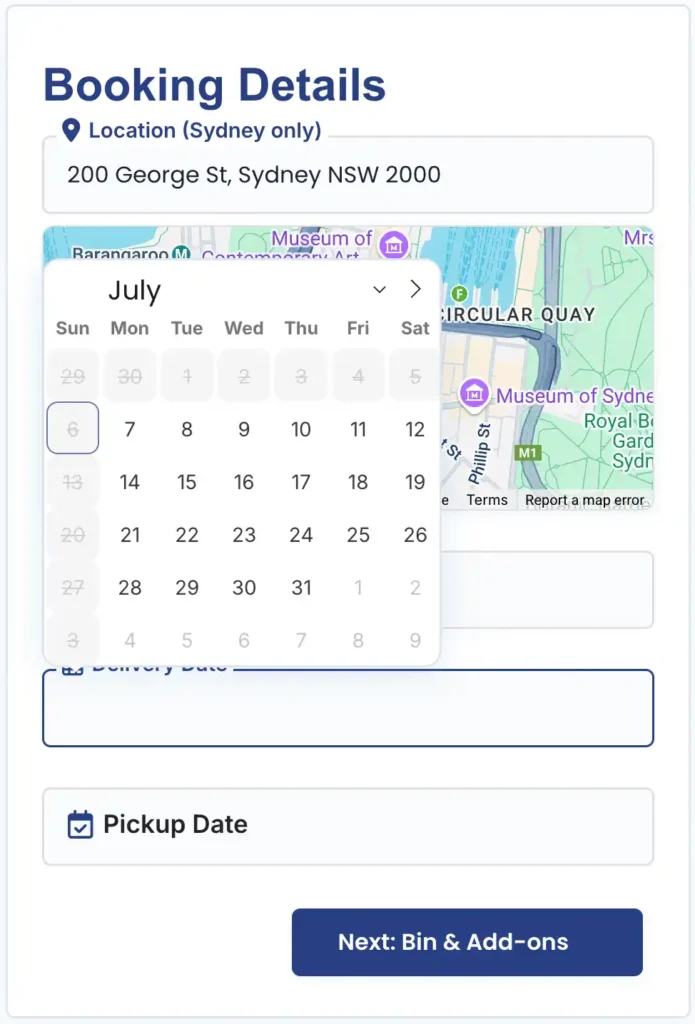Click the Delivery Date input field
This screenshot has width=695, height=1024.
pos(348,708)
